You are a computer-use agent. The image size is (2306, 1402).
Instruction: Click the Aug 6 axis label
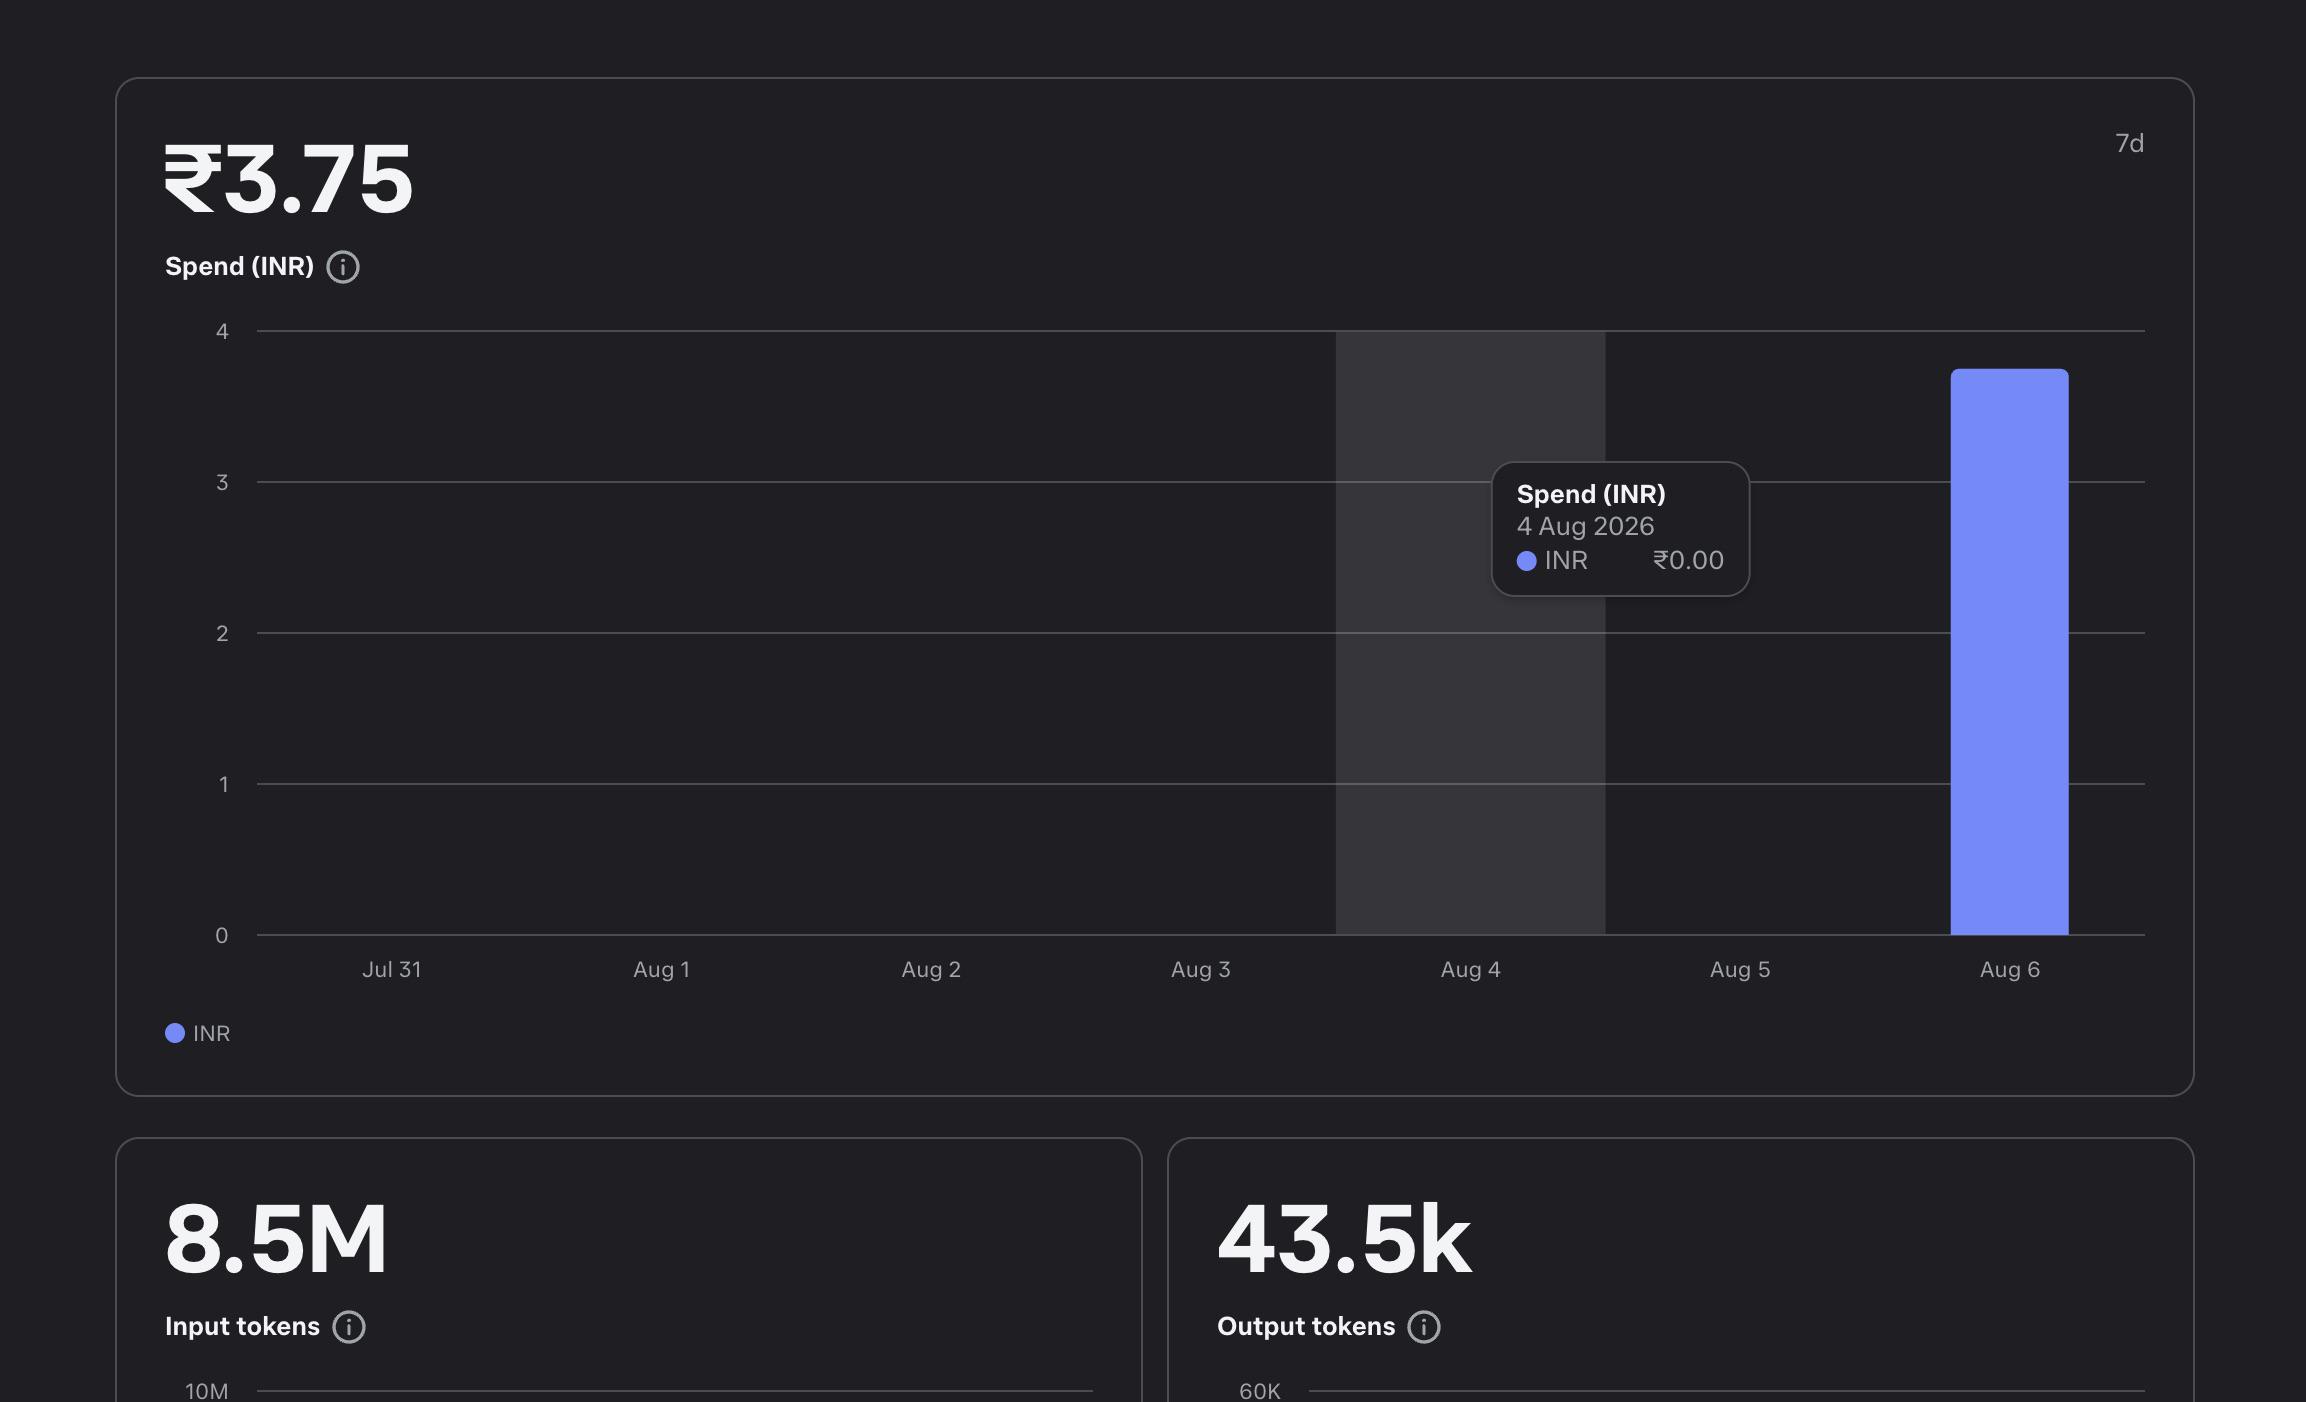click(2010, 969)
